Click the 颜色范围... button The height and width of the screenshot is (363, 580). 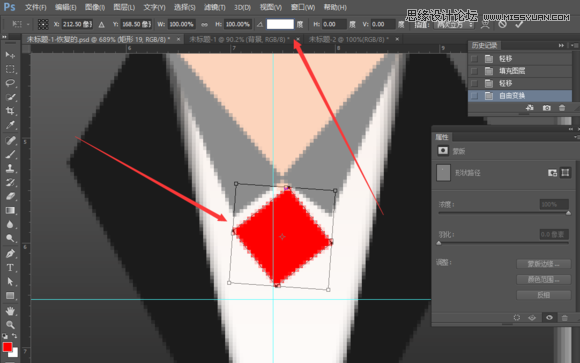click(x=543, y=279)
